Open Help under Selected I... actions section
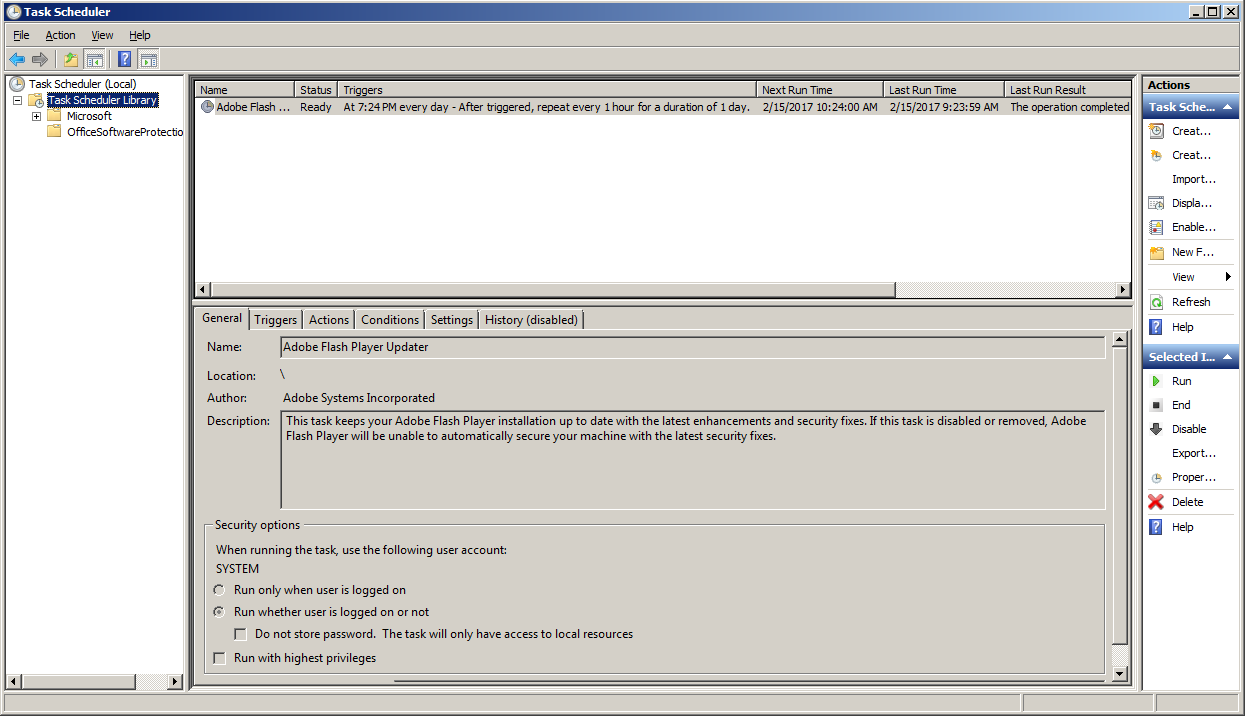The width and height of the screenshot is (1245, 716). tap(1183, 527)
